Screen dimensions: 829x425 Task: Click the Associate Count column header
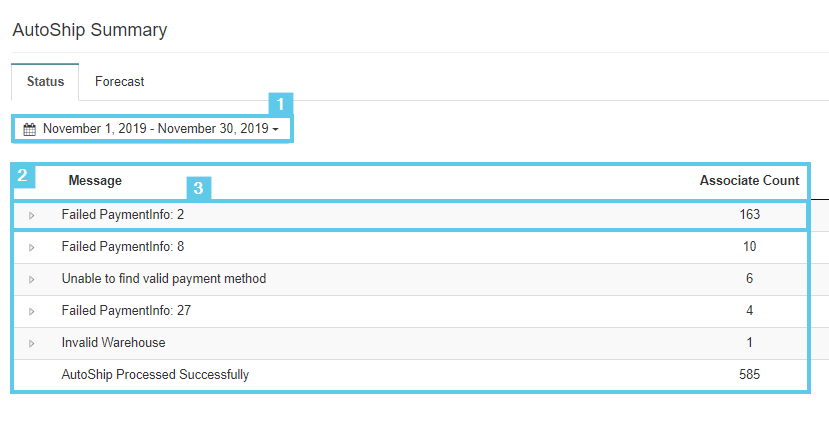[x=749, y=181]
